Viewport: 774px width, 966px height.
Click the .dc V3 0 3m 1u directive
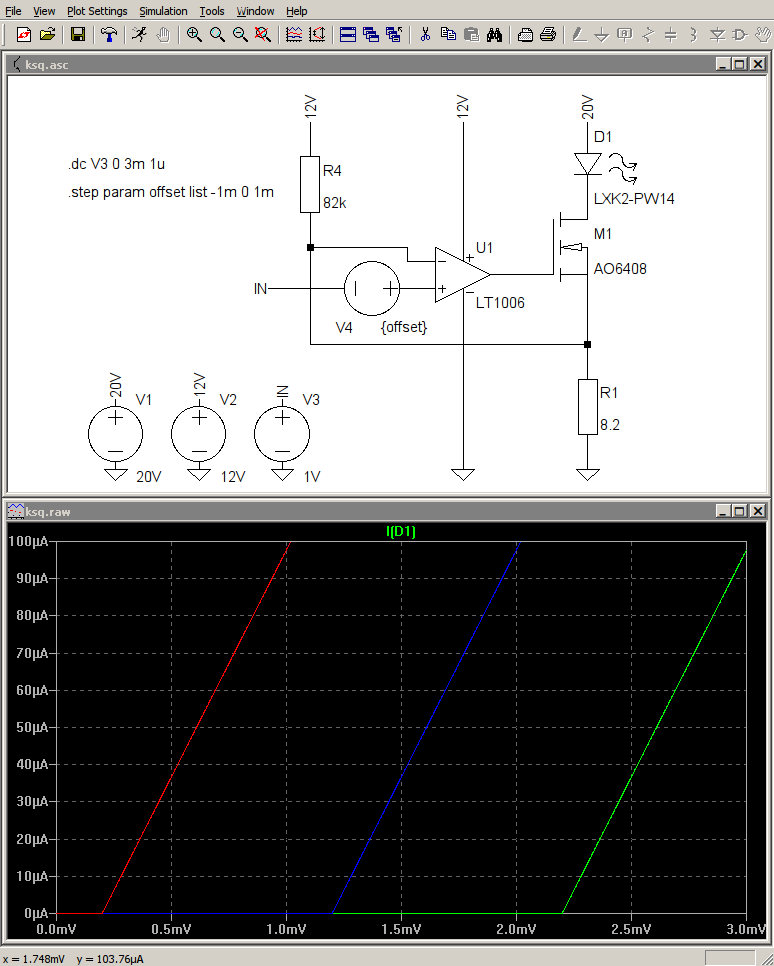tap(116, 164)
